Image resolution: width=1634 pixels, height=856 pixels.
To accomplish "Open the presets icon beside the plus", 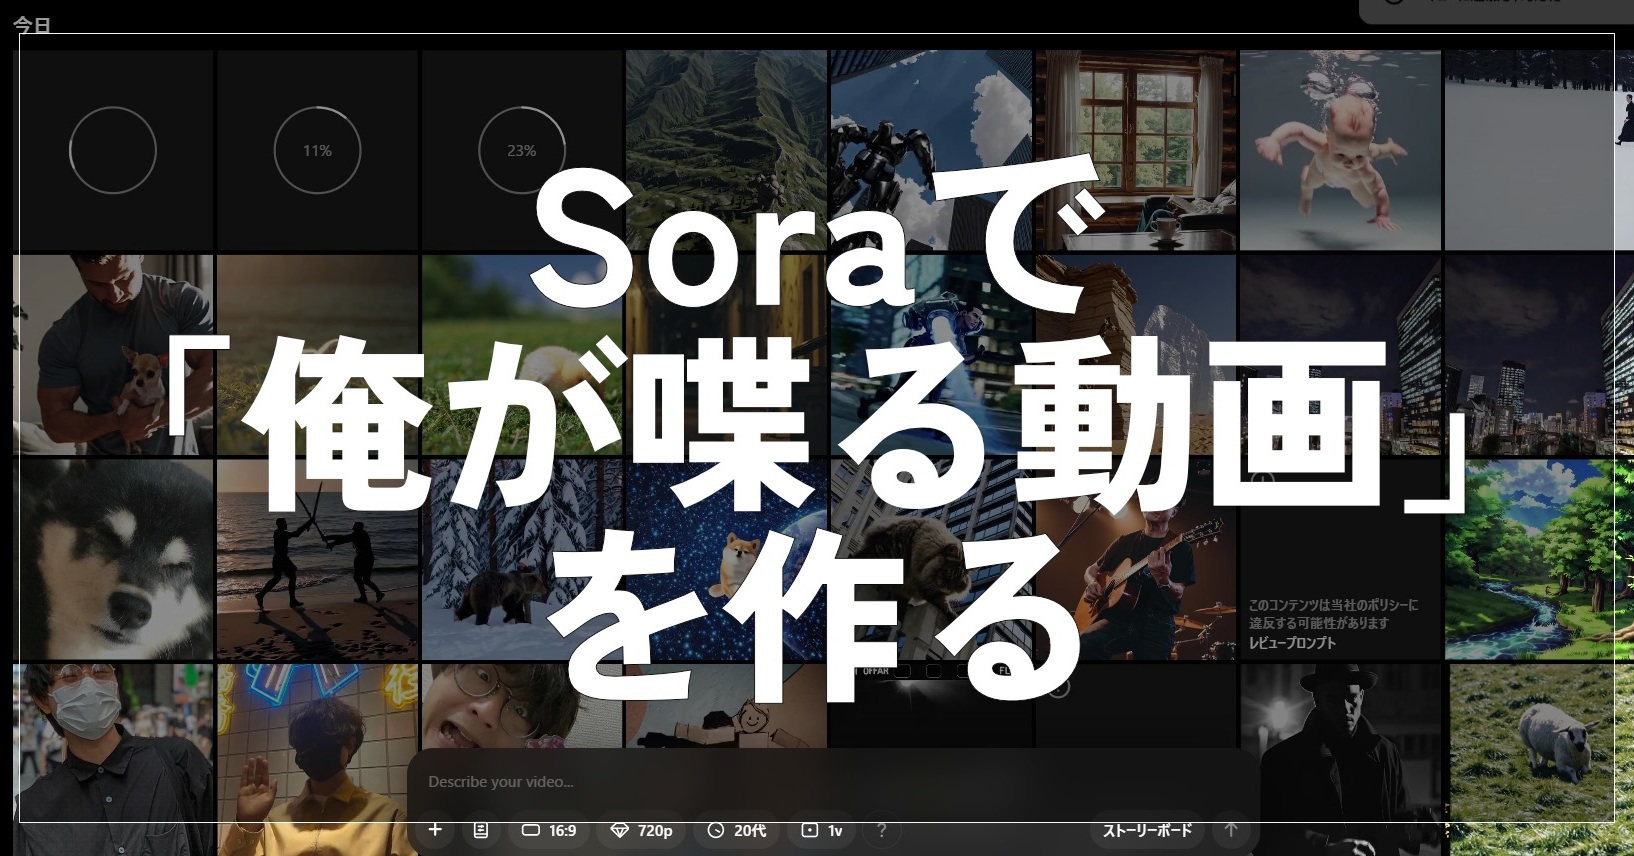I will [x=481, y=830].
